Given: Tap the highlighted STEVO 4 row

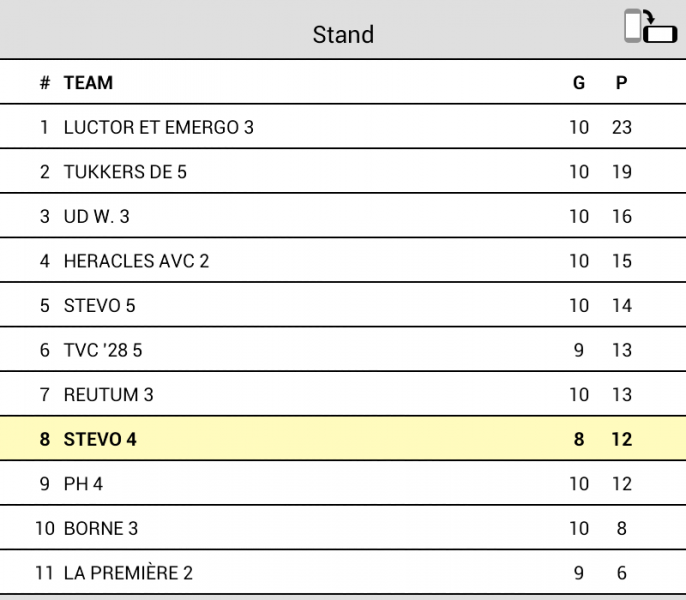Looking at the screenshot, I should (343, 439).
